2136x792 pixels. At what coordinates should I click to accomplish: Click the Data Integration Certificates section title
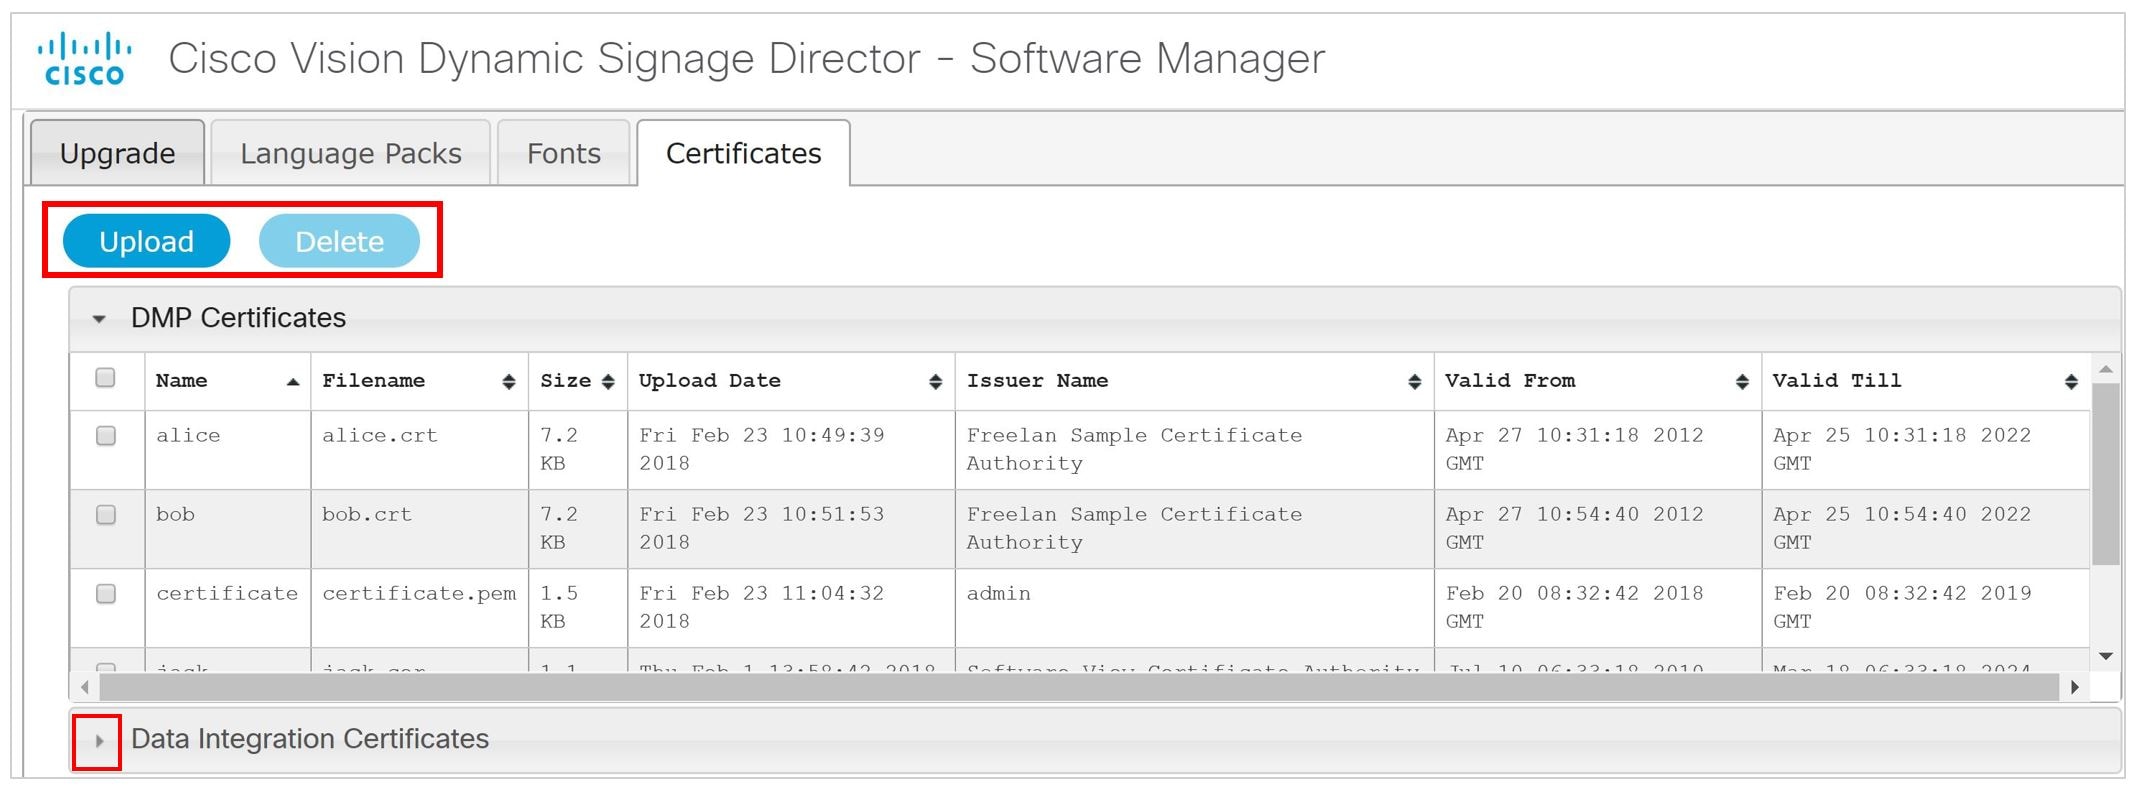point(310,739)
